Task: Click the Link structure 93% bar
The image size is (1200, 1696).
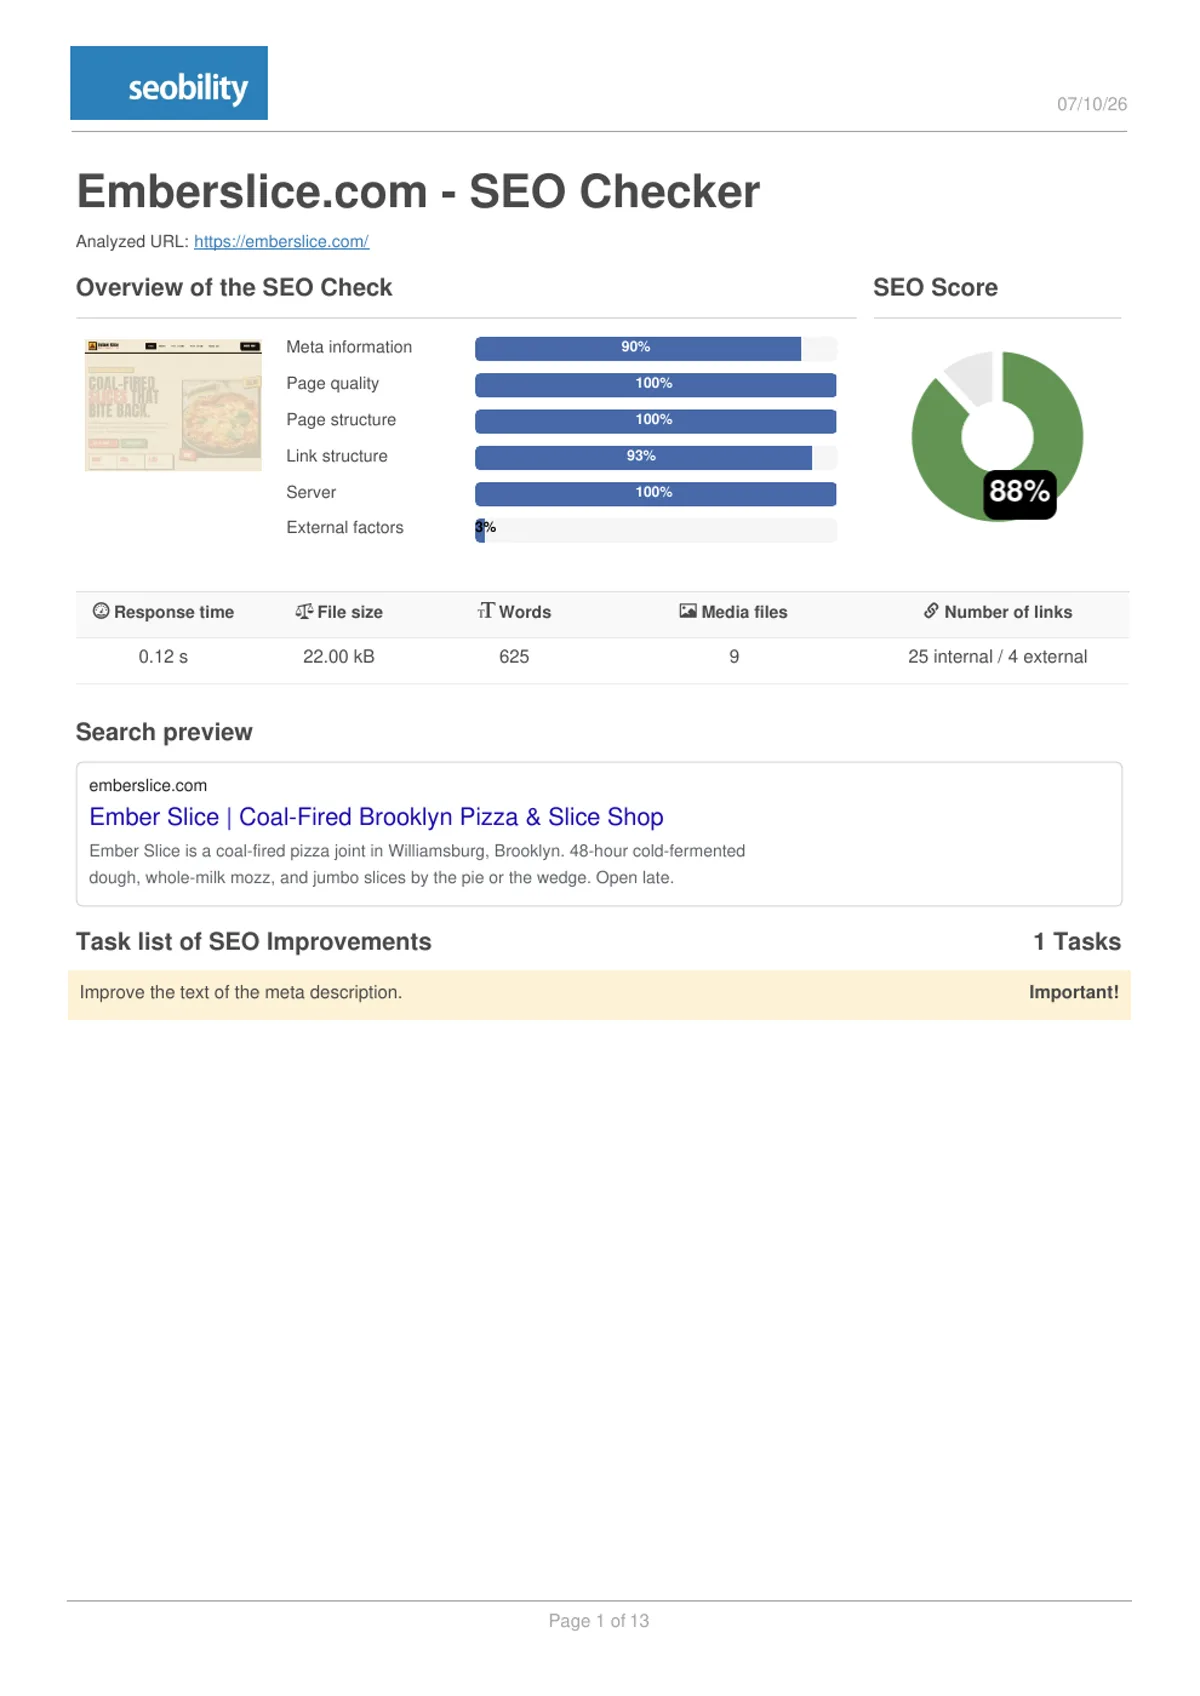Action: pyautogui.click(x=655, y=457)
